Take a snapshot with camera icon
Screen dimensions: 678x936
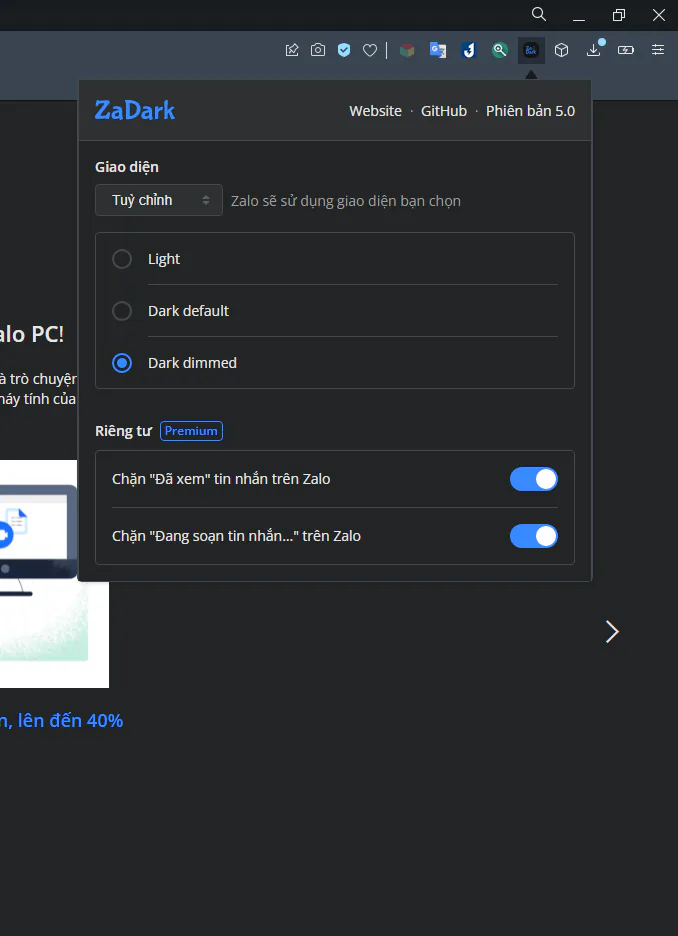[318, 50]
